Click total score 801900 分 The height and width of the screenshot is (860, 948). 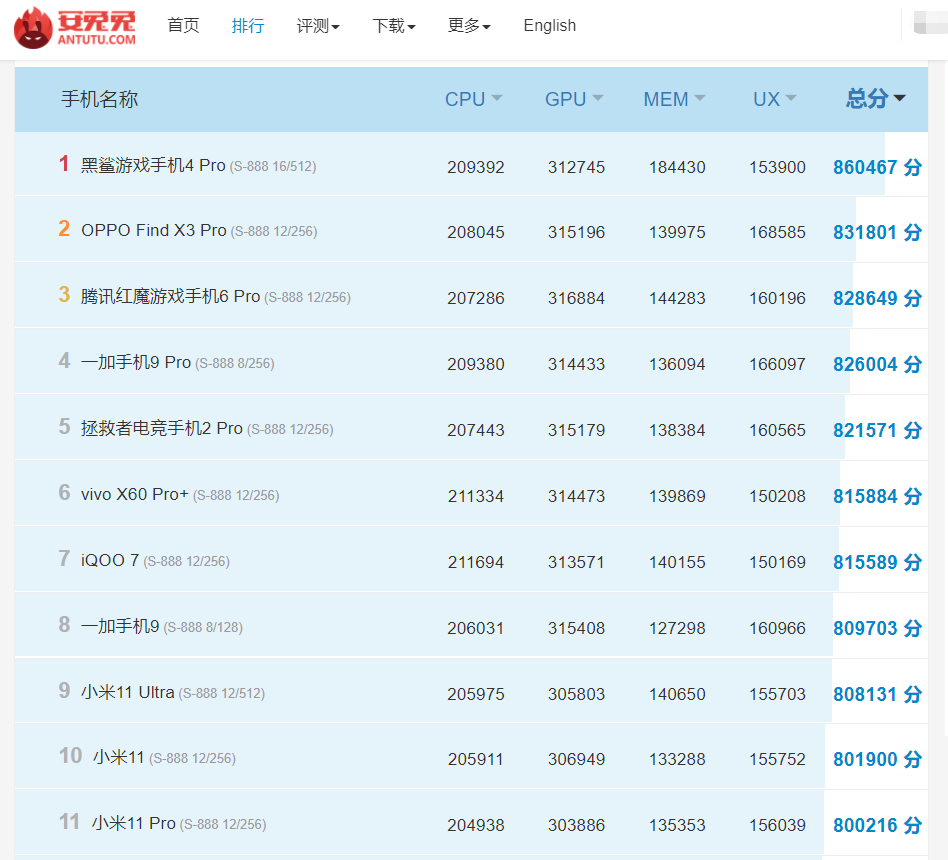tap(877, 759)
